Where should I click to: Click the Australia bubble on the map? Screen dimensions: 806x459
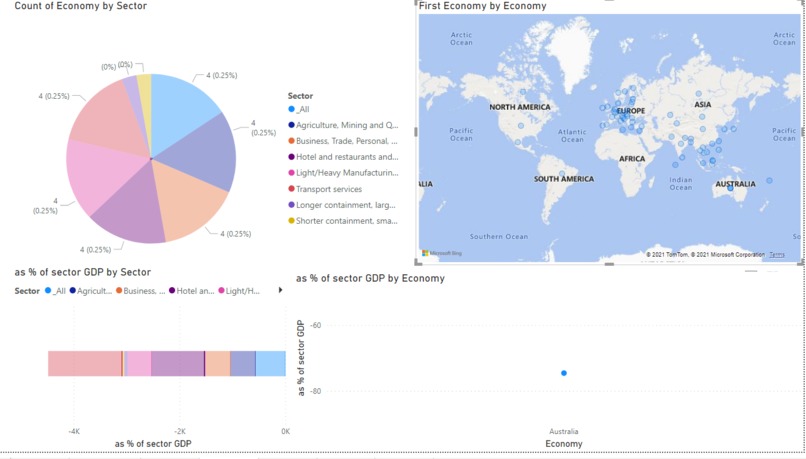tap(730, 189)
